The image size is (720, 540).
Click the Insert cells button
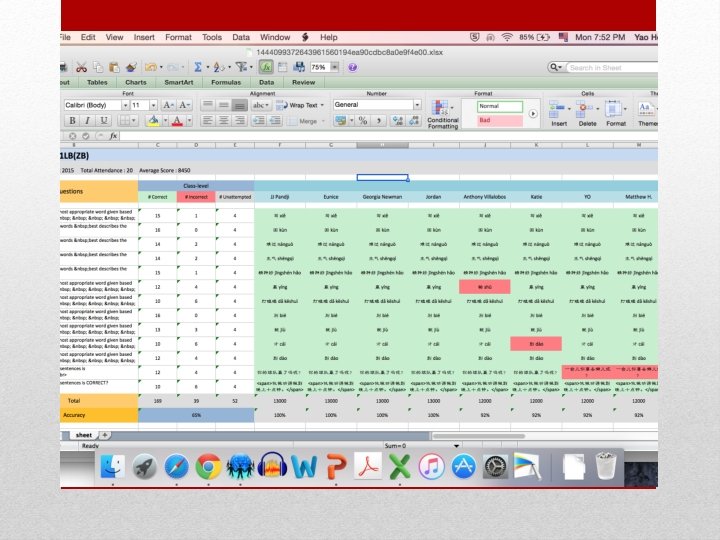(559, 113)
